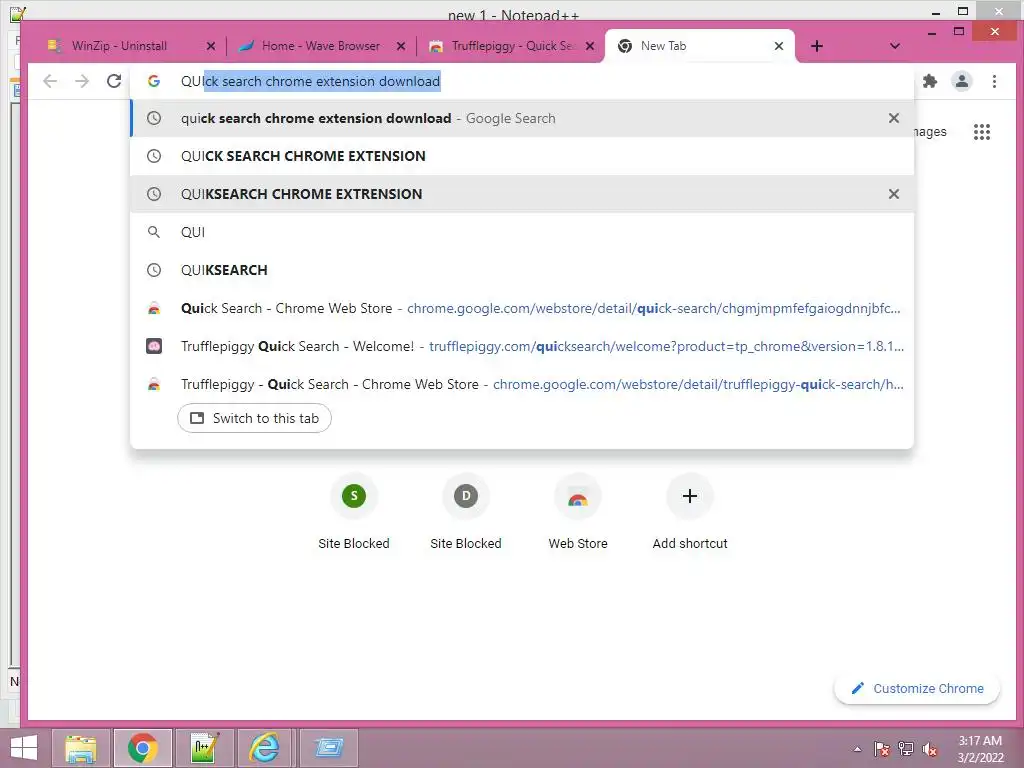Switch to Trufflepiggy - Quick Search tab
Screen dimensions: 1024x768
click(x=513, y=46)
